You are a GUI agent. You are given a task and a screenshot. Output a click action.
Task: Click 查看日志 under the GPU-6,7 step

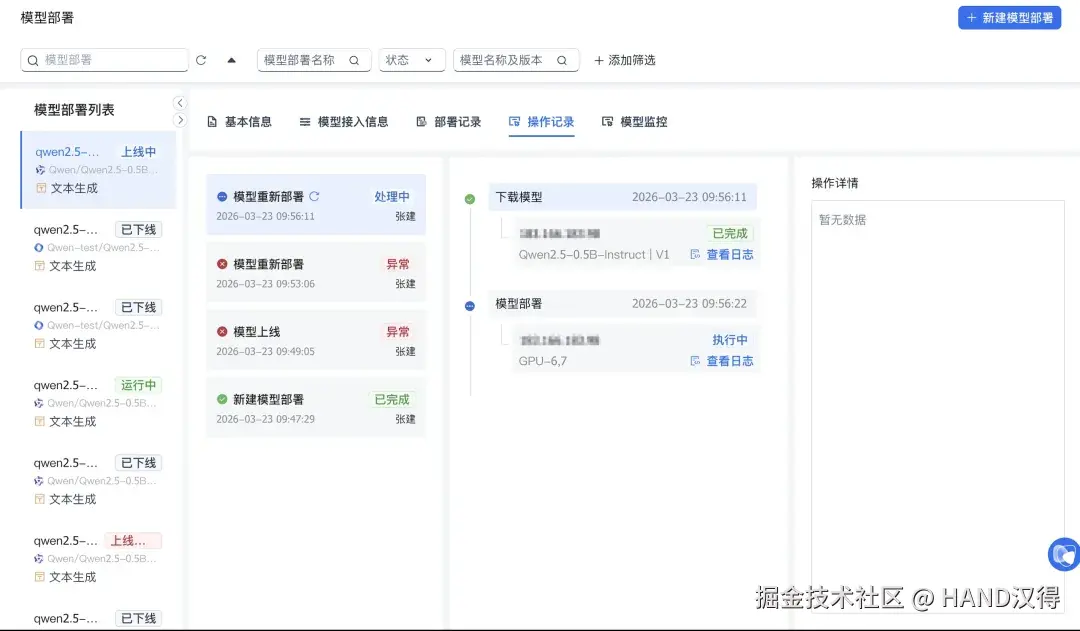[x=722, y=361]
